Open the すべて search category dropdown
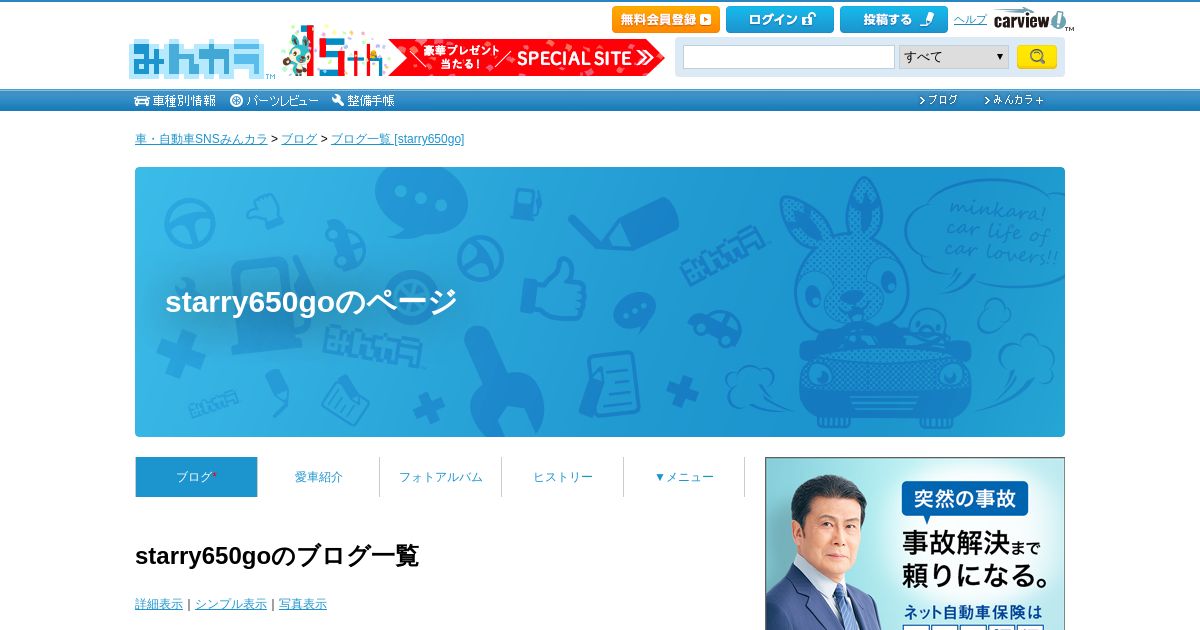The image size is (1200, 630). point(954,57)
